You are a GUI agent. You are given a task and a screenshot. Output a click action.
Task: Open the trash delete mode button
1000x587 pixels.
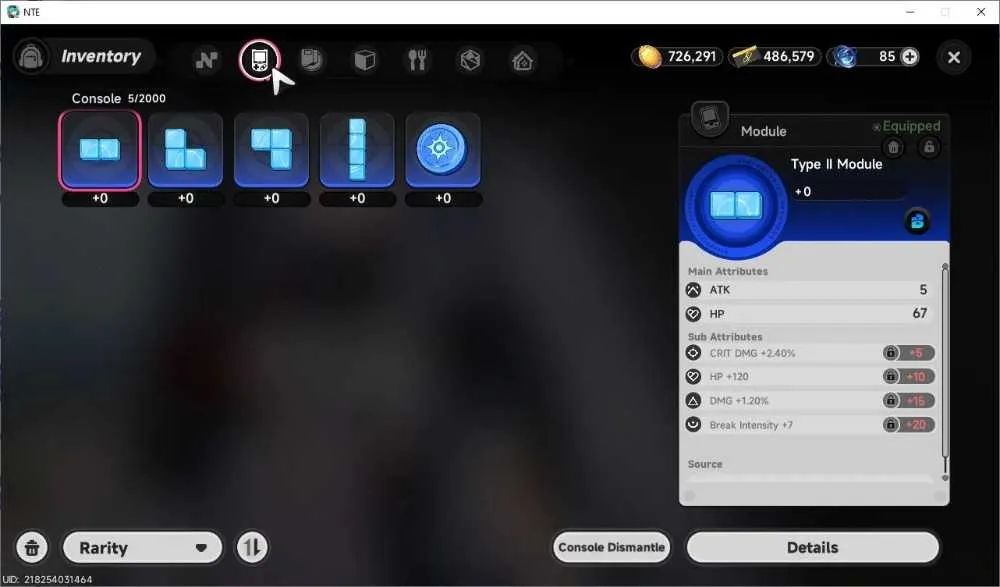click(32, 547)
